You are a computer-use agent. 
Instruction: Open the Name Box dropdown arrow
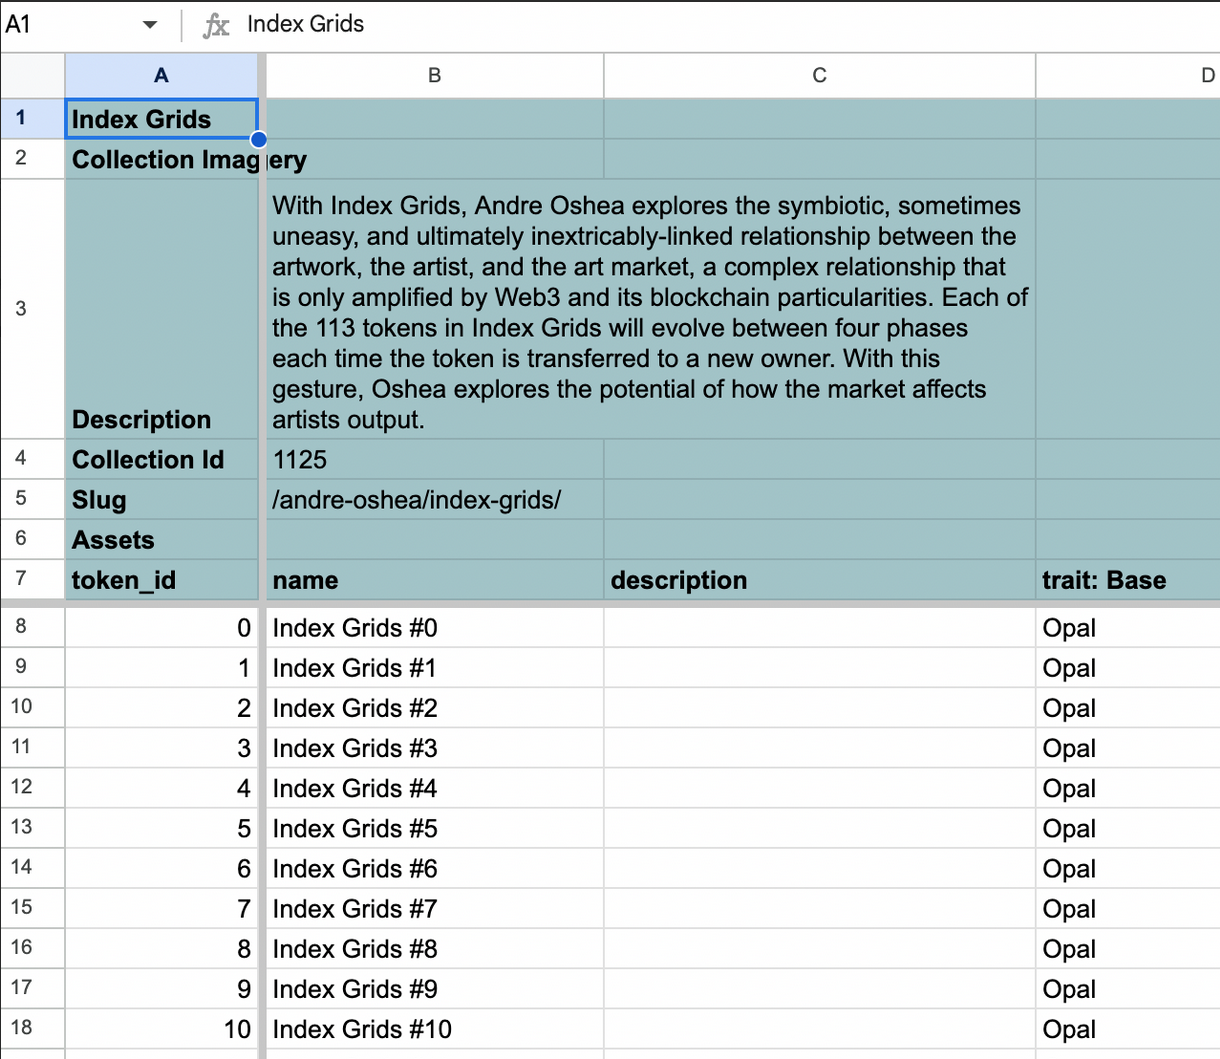pos(150,24)
